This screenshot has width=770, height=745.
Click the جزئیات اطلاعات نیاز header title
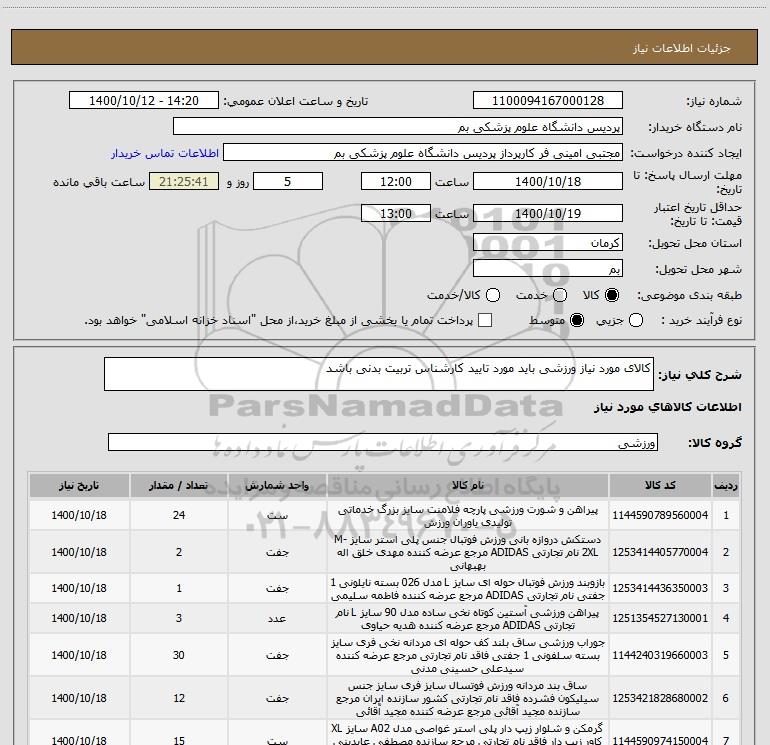(x=682, y=48)
